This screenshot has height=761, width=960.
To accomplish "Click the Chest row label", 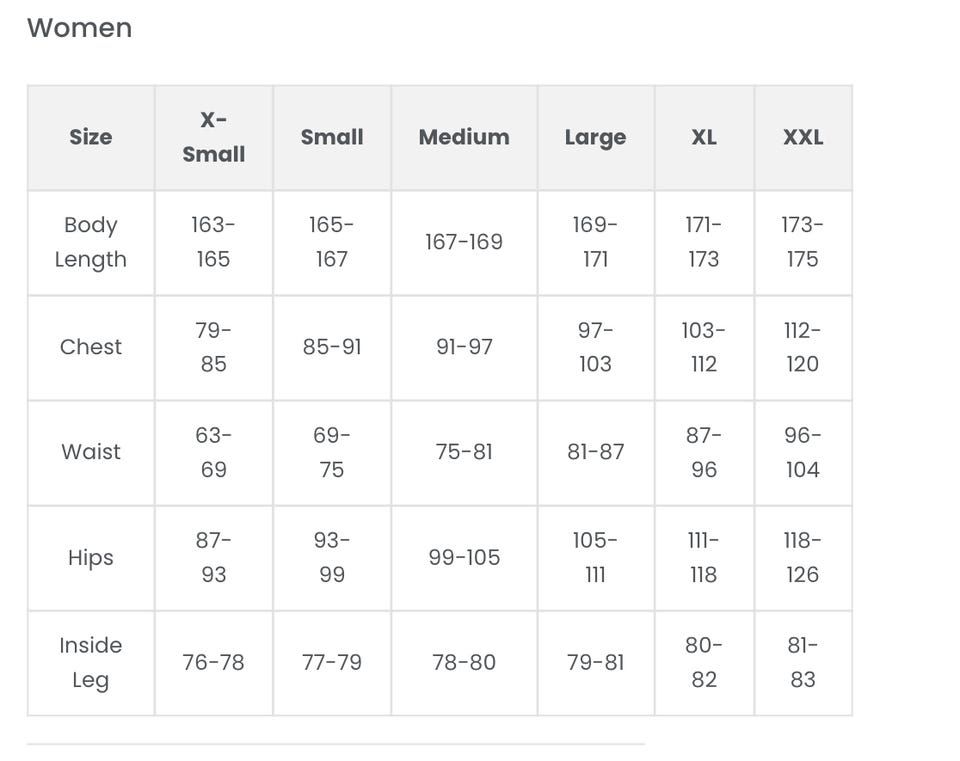I will tap(90, 347).
